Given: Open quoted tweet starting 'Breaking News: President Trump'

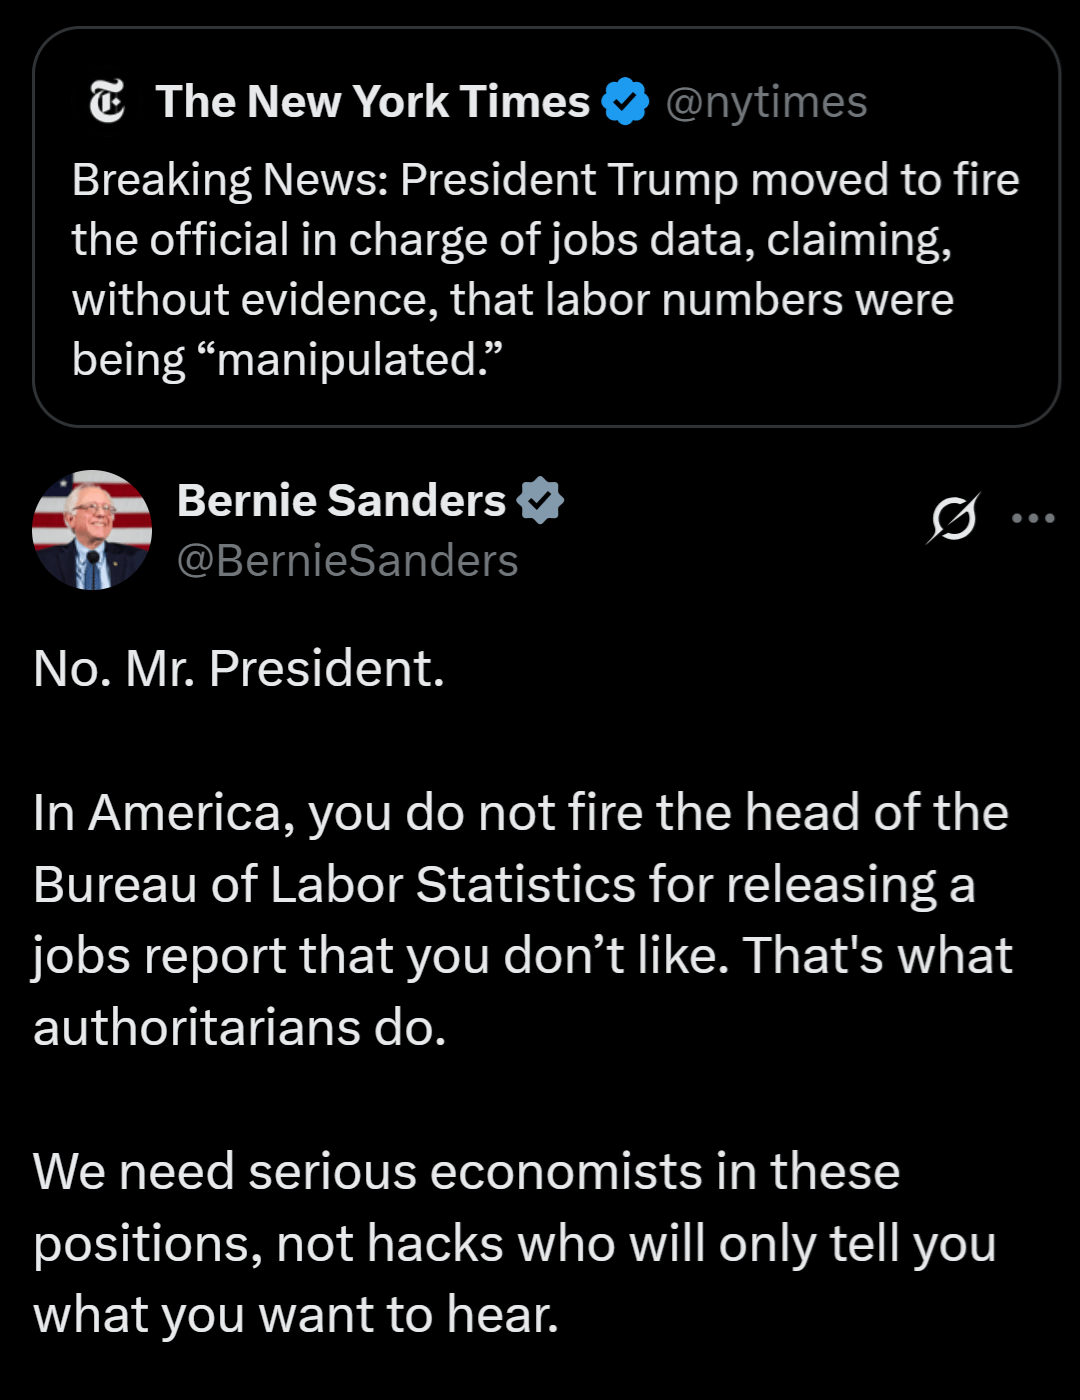Looking at the screenshot, I should (546, 228).
